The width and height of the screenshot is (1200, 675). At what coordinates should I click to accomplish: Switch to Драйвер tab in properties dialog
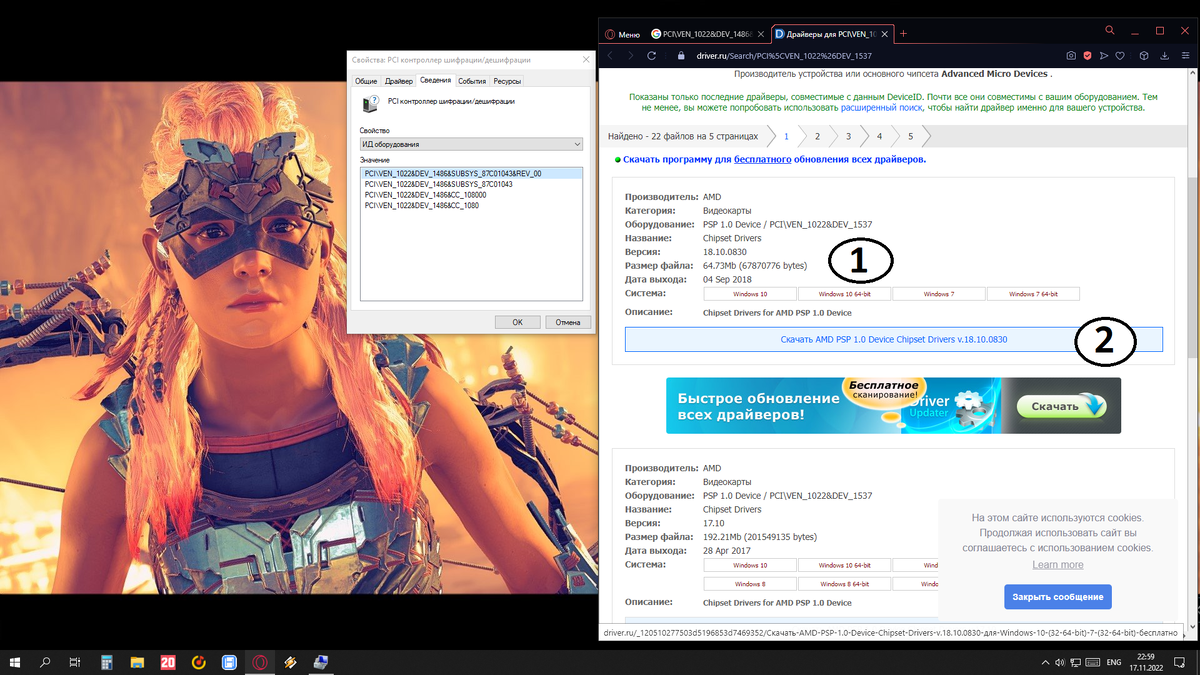tap(398, 81)
